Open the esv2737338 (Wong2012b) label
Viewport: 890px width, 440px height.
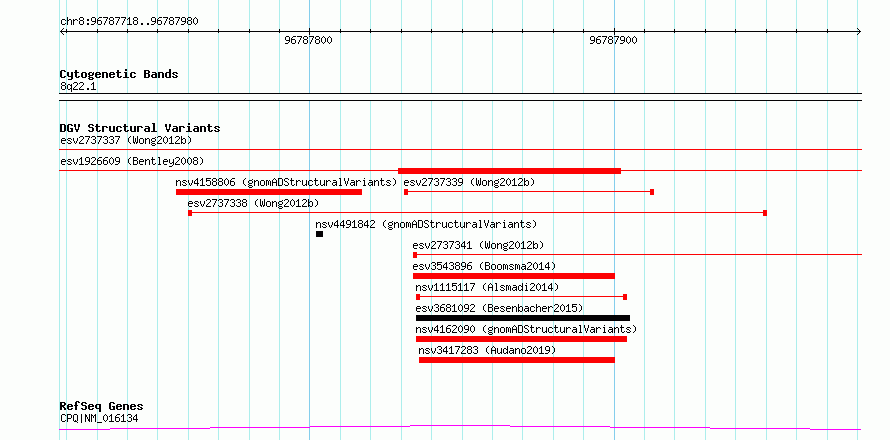click(x=253, y=203)
